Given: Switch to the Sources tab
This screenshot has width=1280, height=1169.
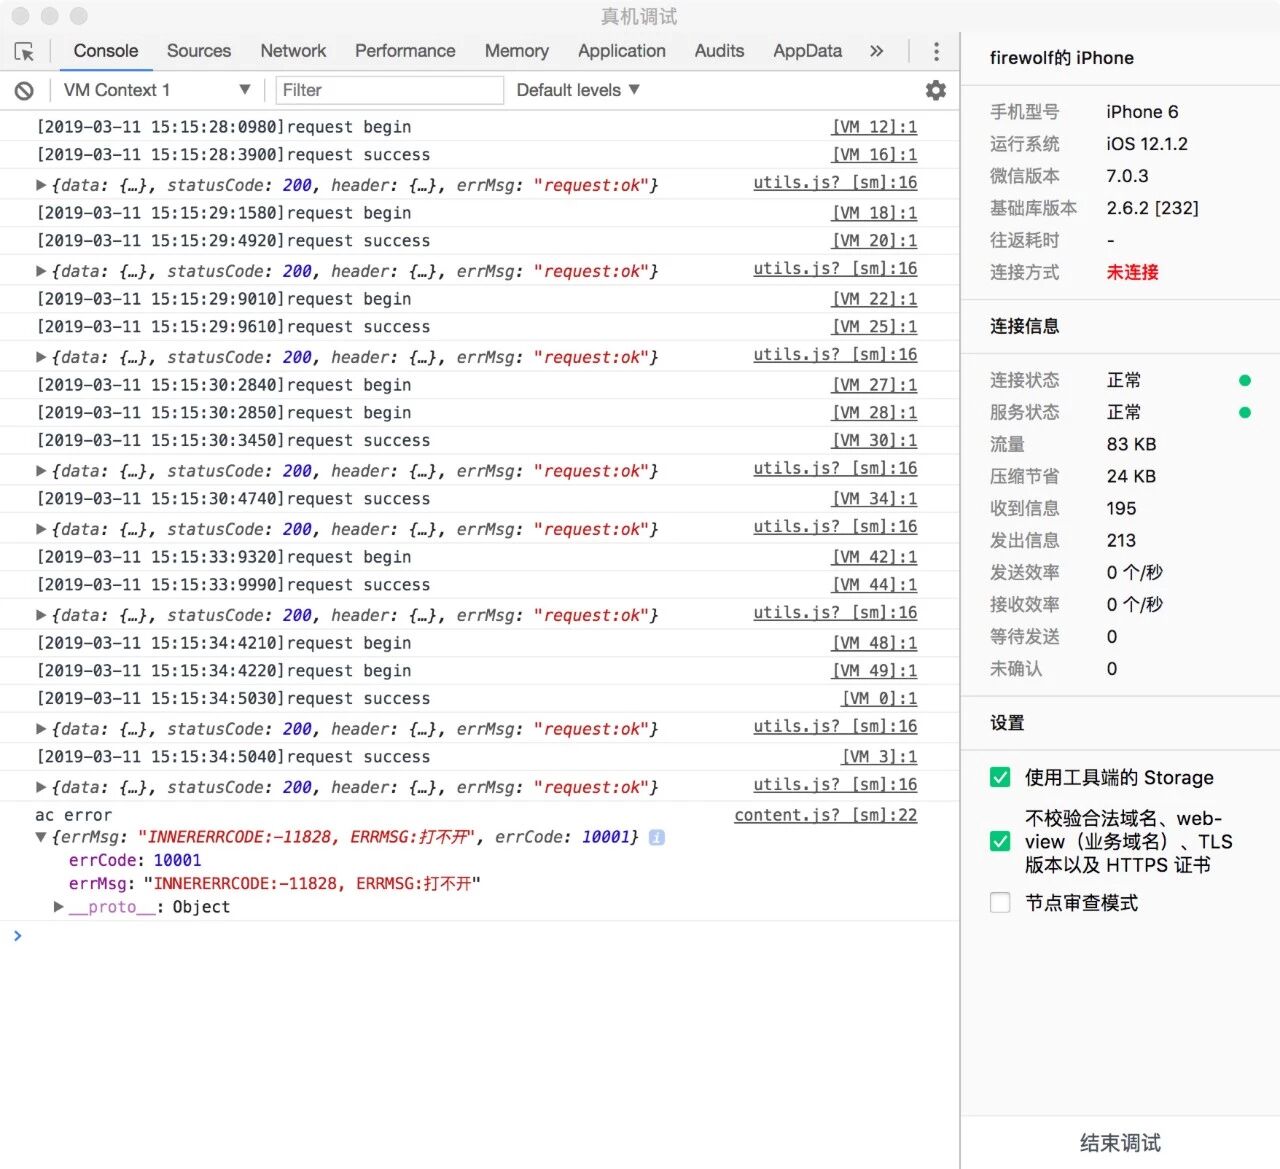Looking at the screenshot, I should click(198, 51).
